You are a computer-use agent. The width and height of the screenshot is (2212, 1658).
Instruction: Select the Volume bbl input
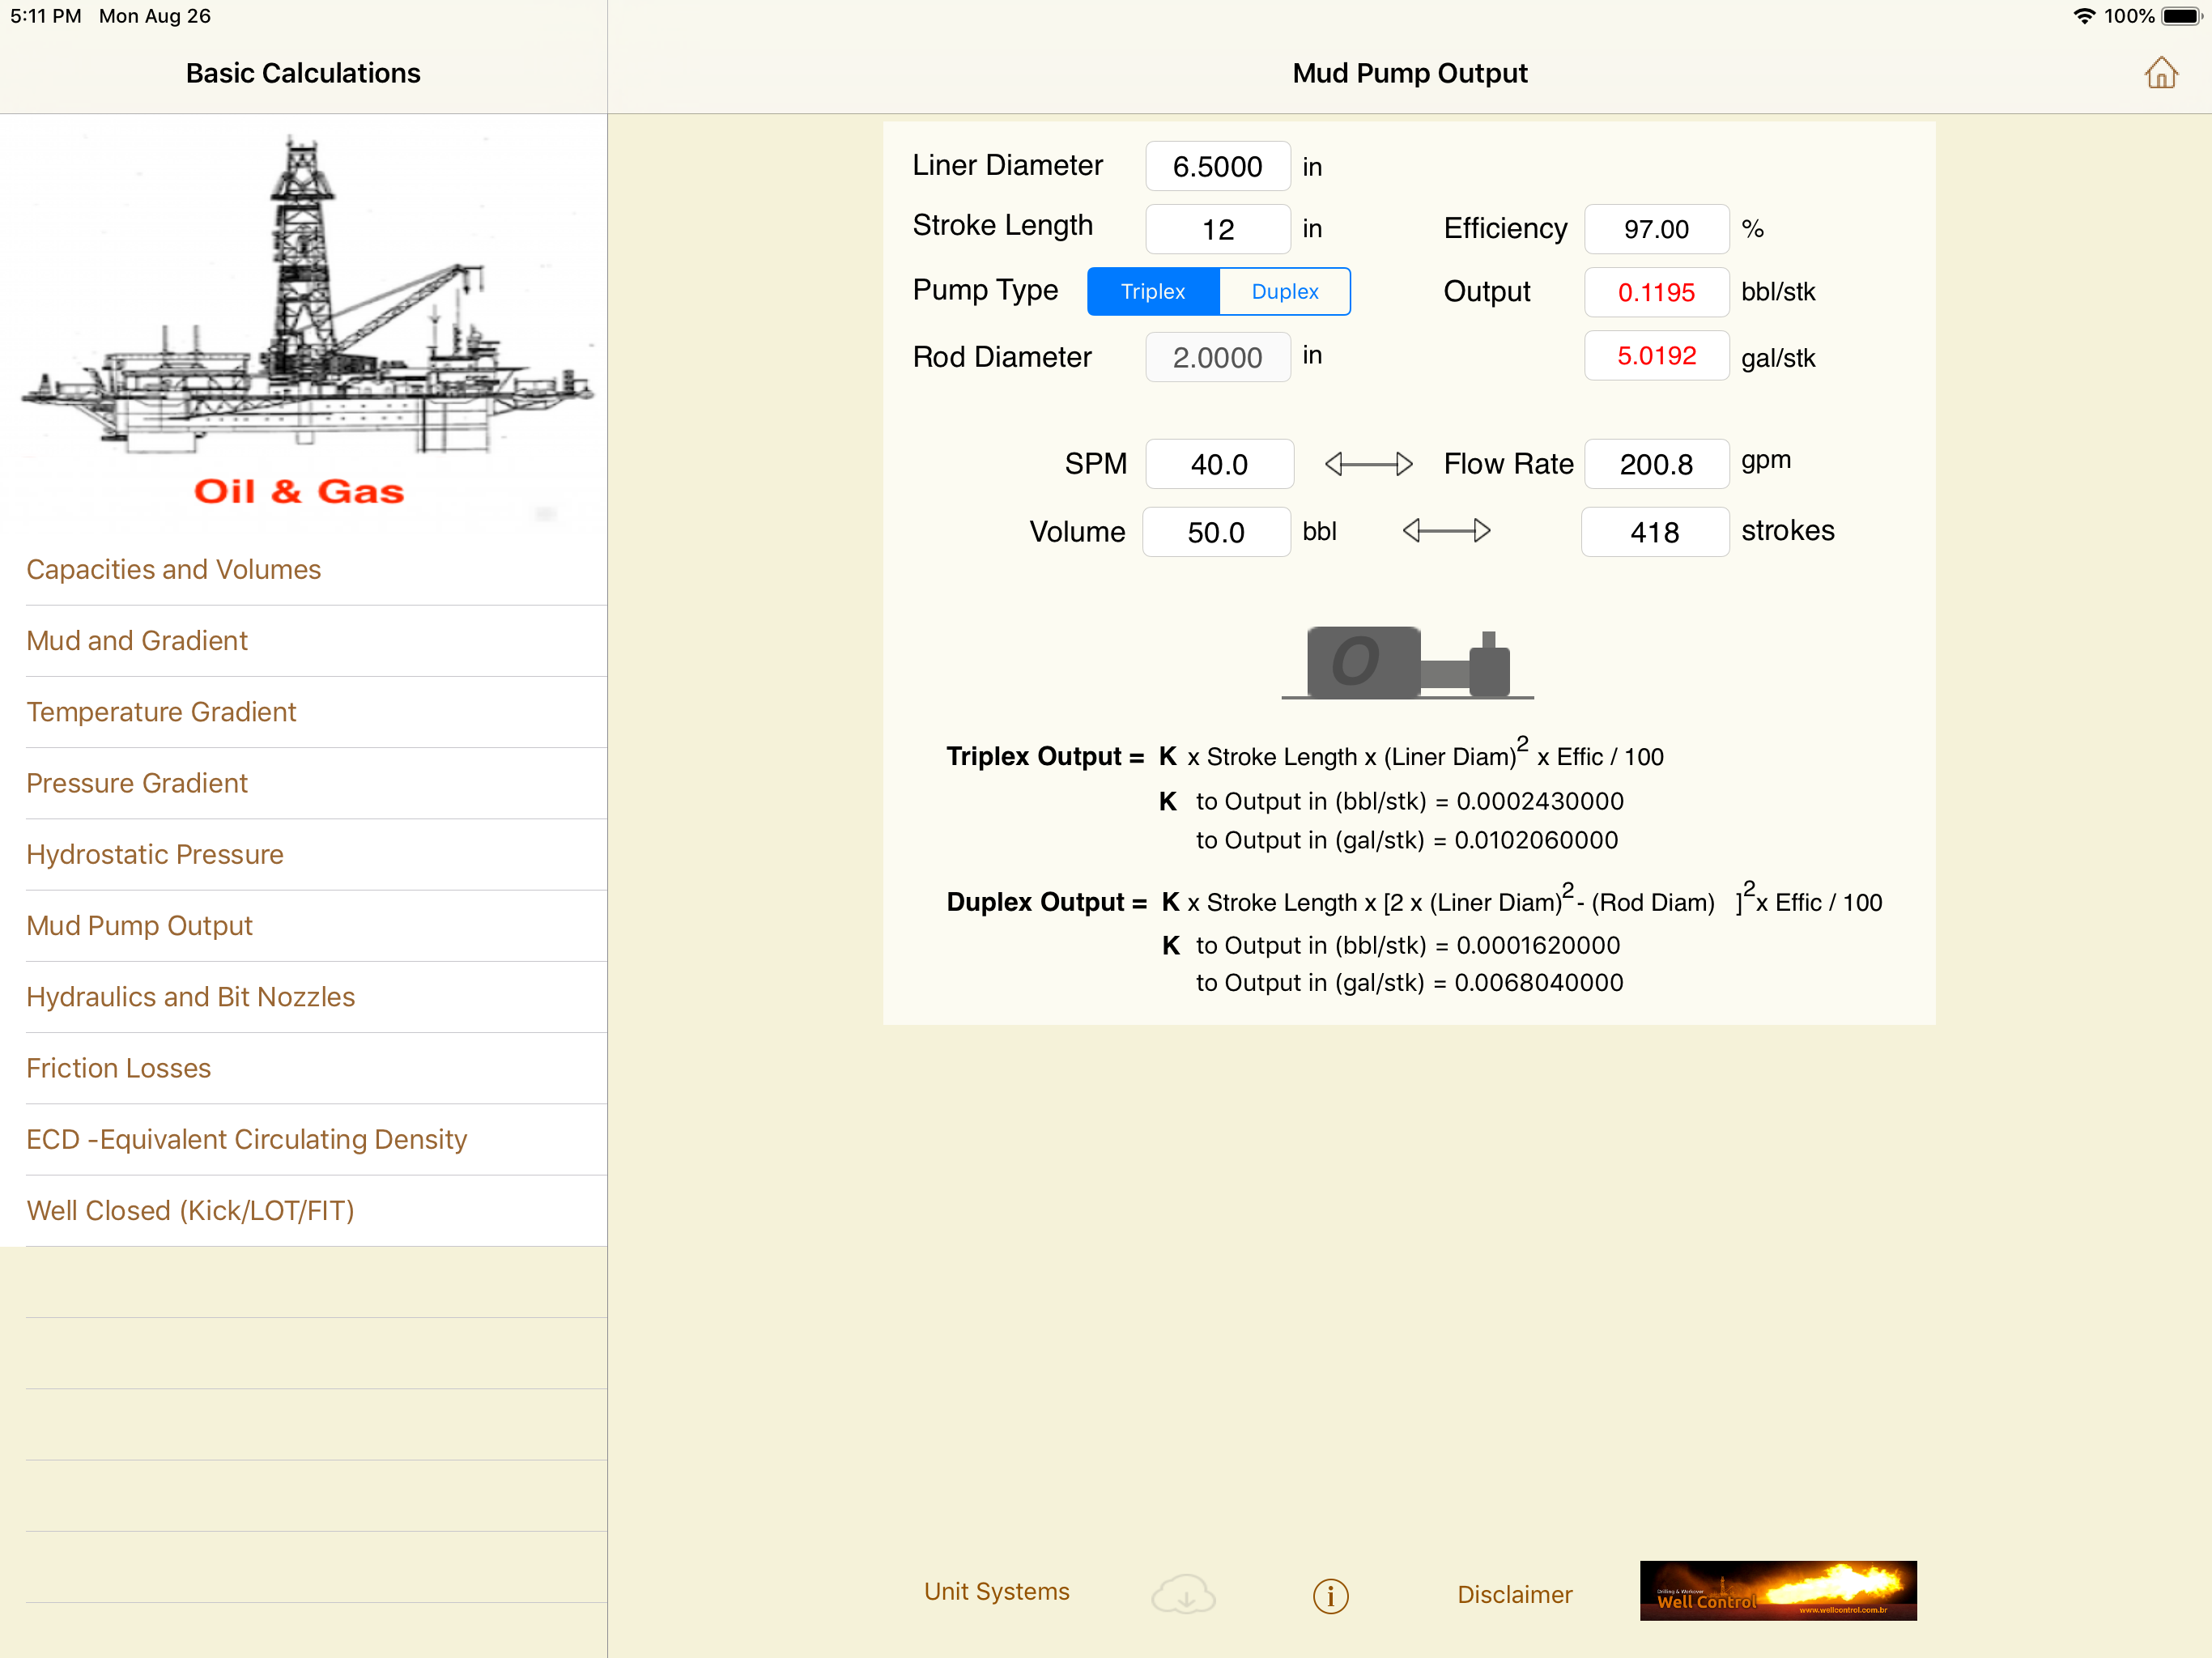pyautogui.click(x=1216, y=533)
